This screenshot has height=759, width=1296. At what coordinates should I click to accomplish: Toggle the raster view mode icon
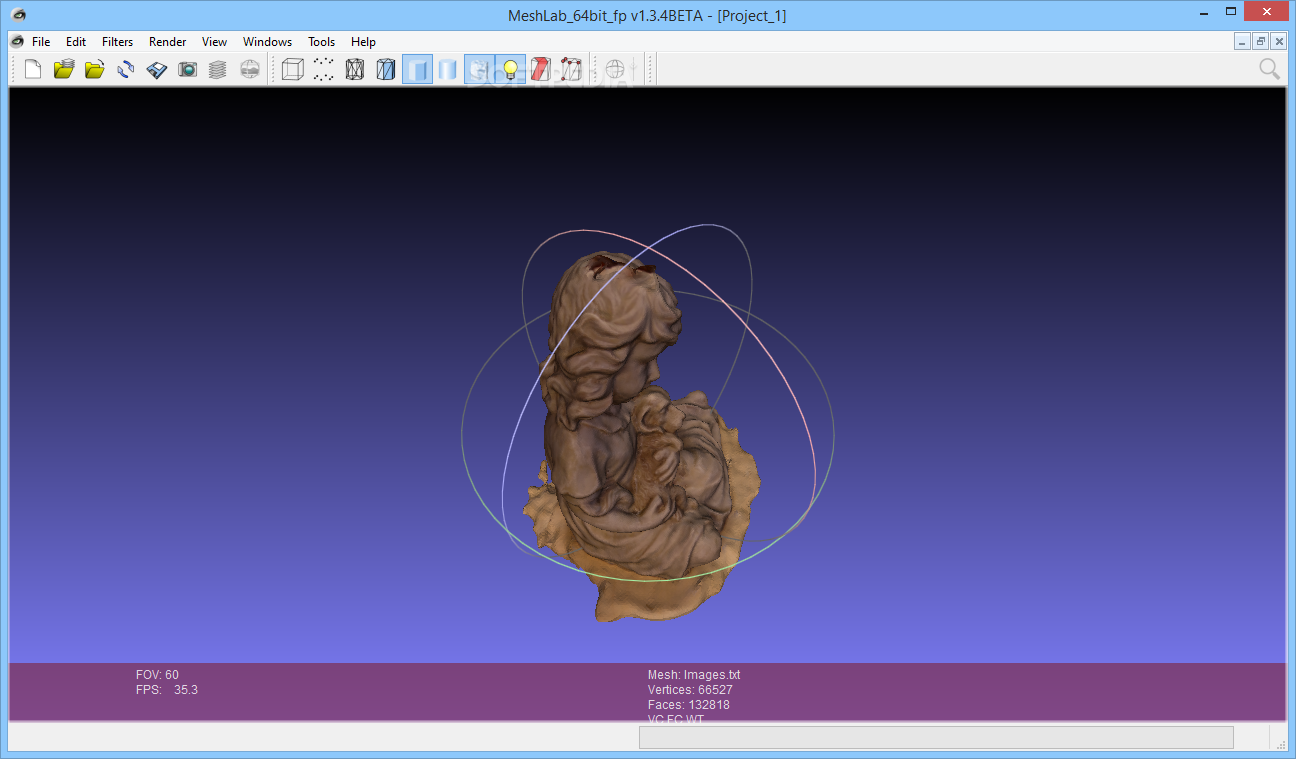(249, 69)
